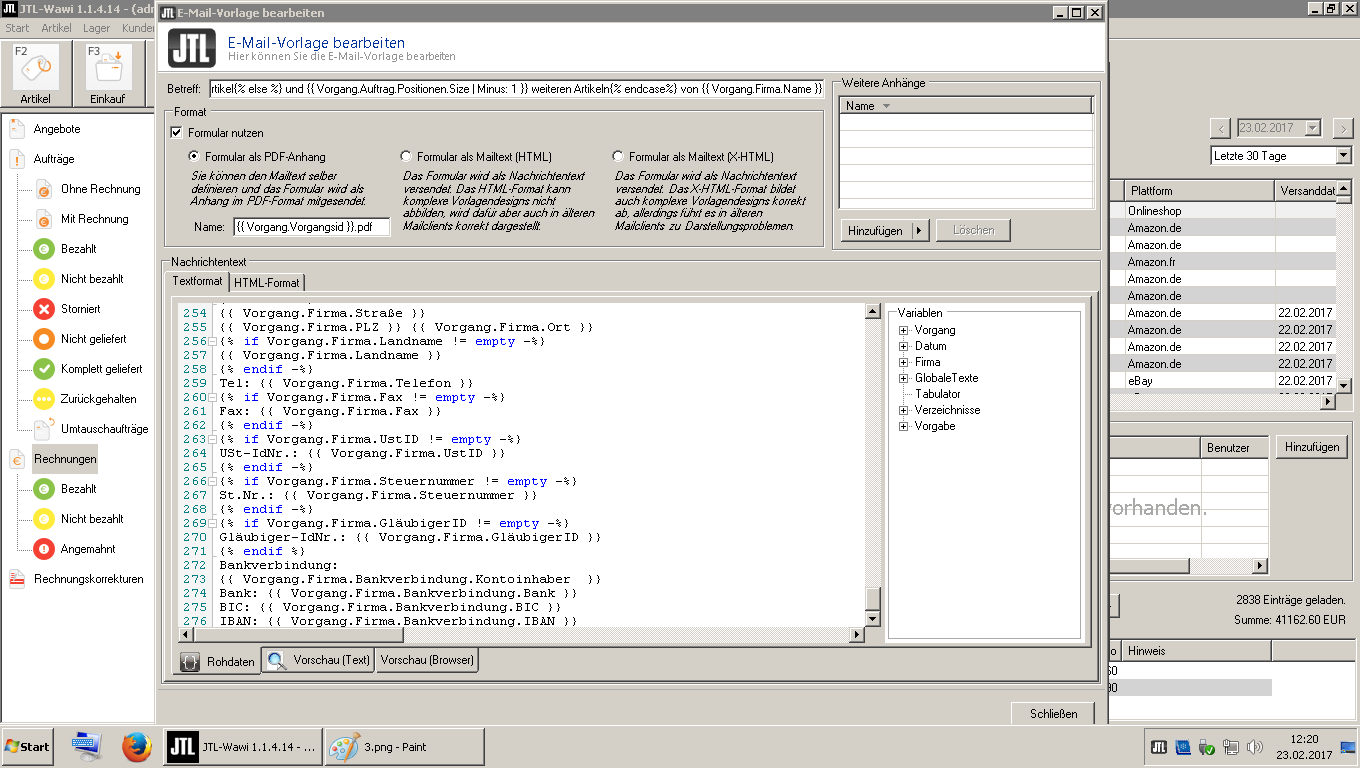
Task: Launch Firefox from the taskbar
Action: tap(136, 747)
